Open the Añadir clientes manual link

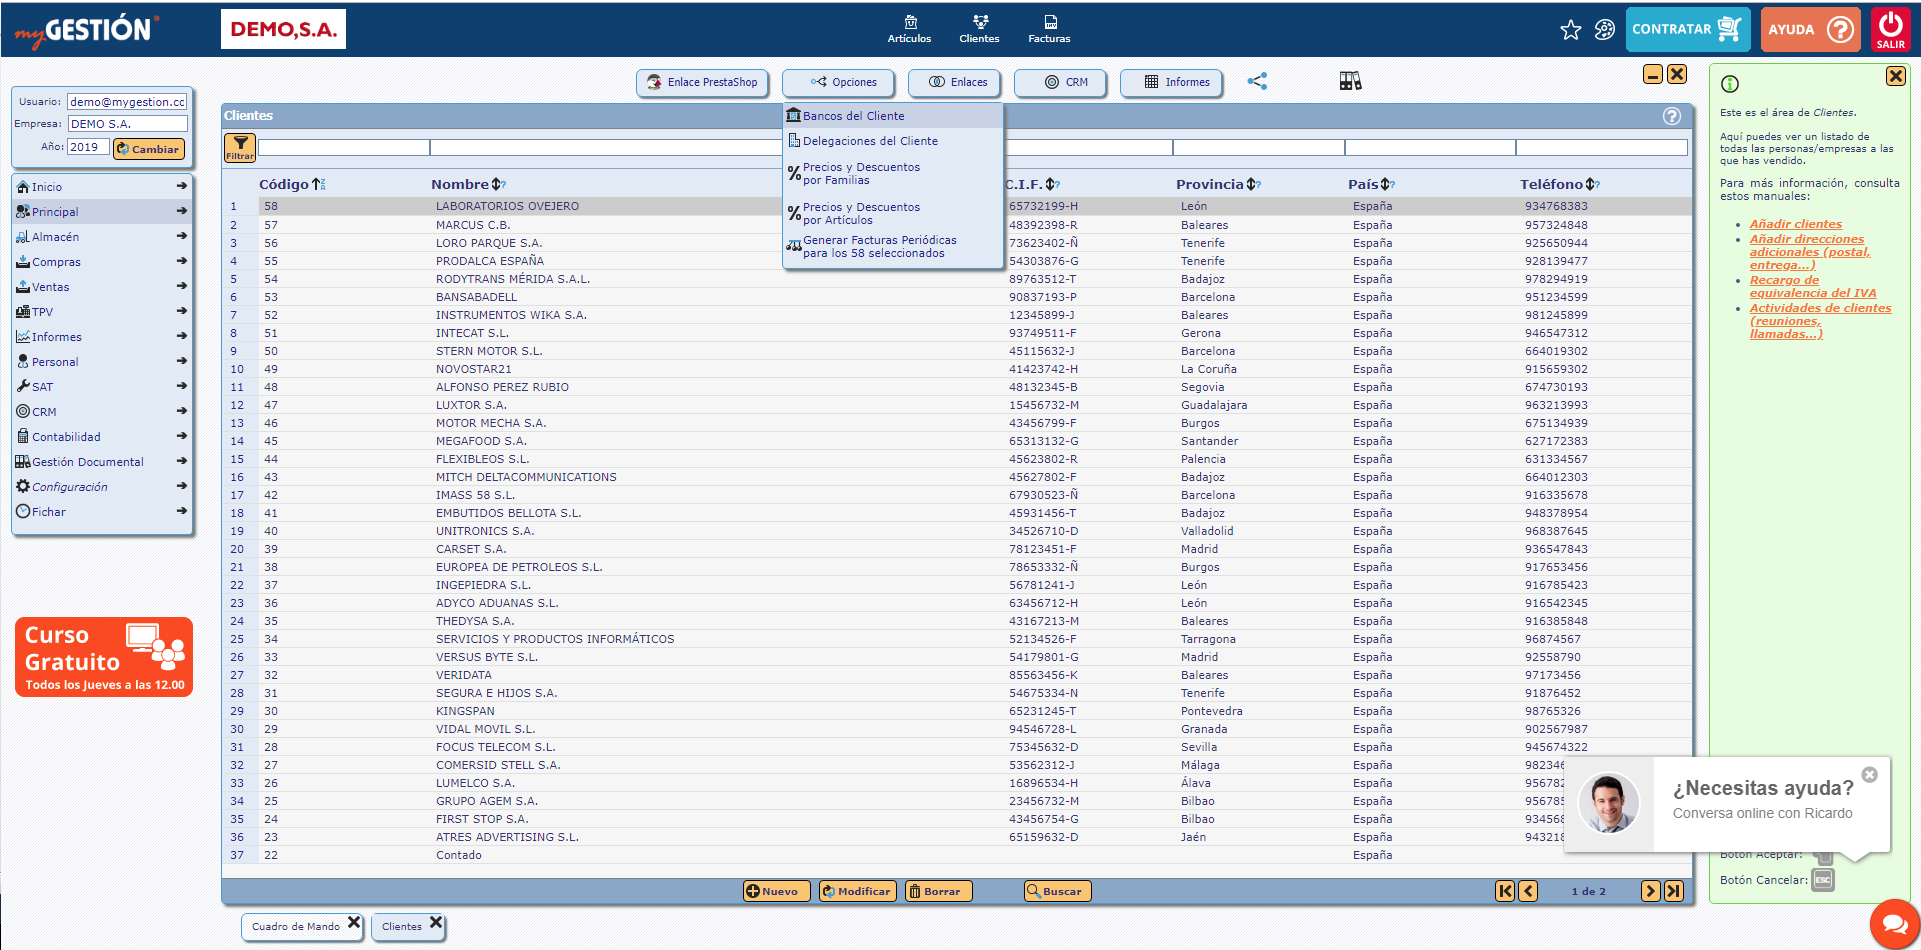point(1795,224)
